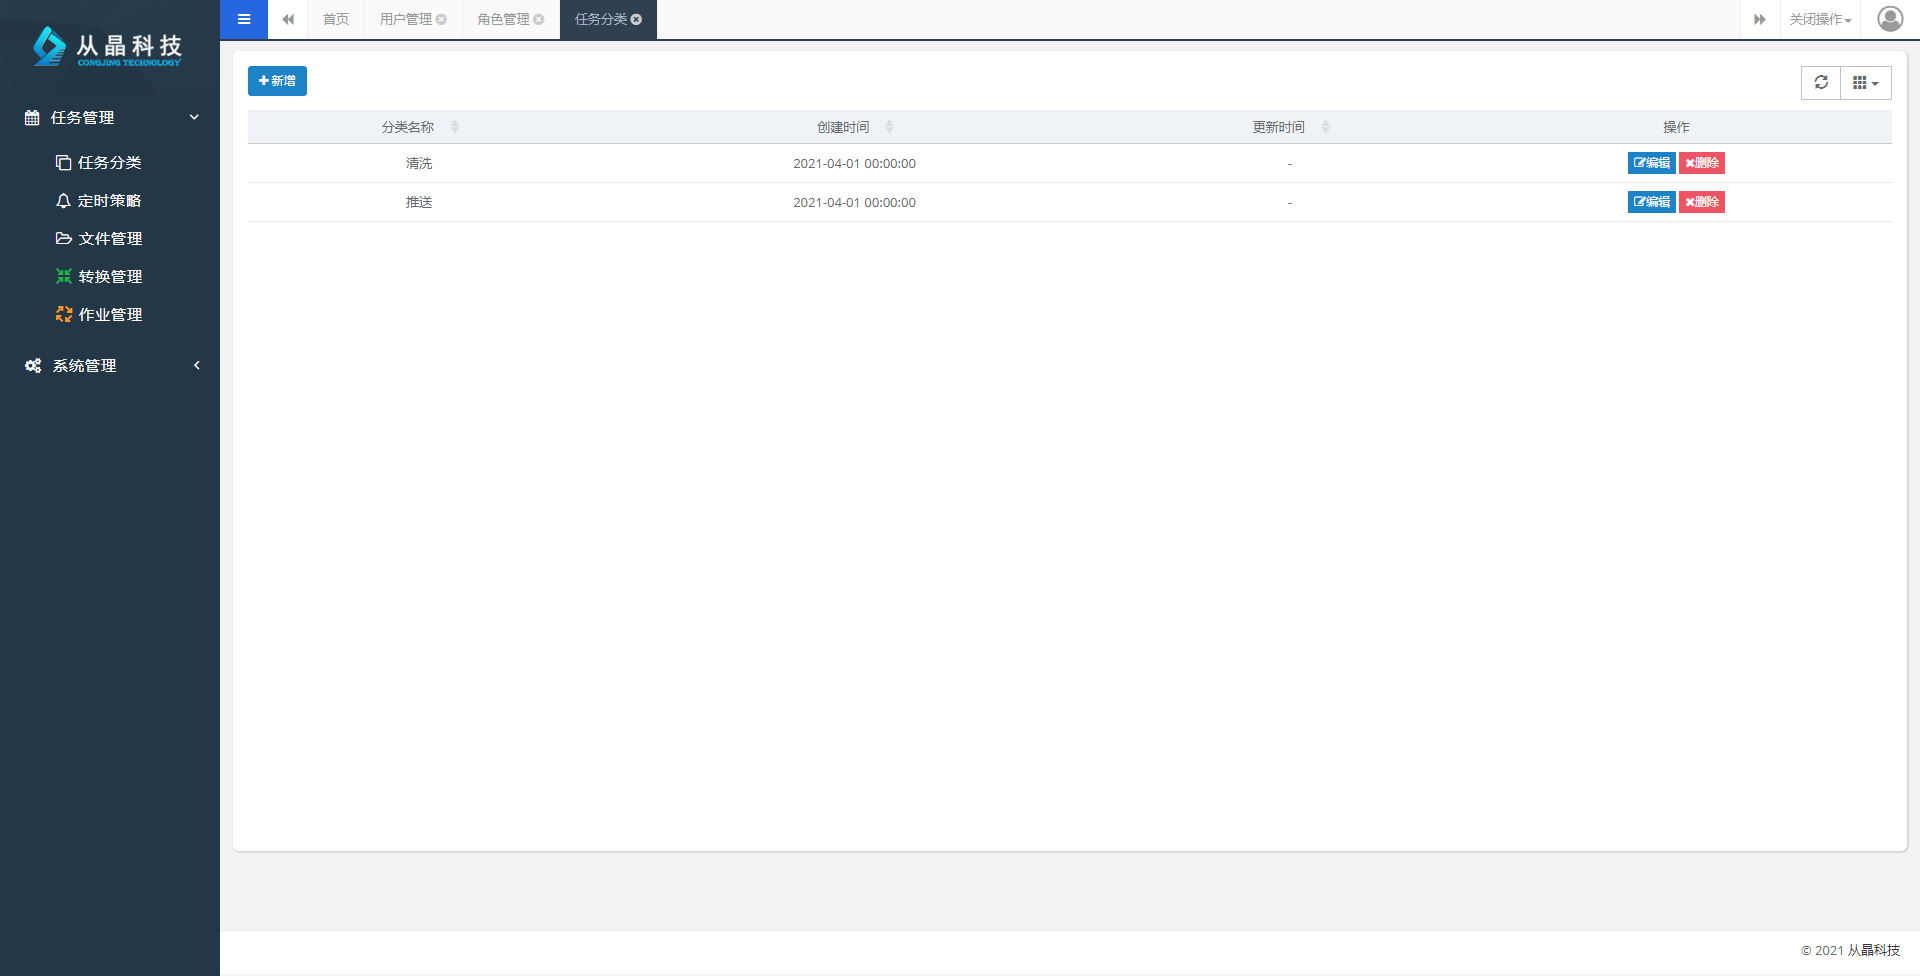Close the 任务分类 tab
1920x976 pixels.
coord(636,20)
